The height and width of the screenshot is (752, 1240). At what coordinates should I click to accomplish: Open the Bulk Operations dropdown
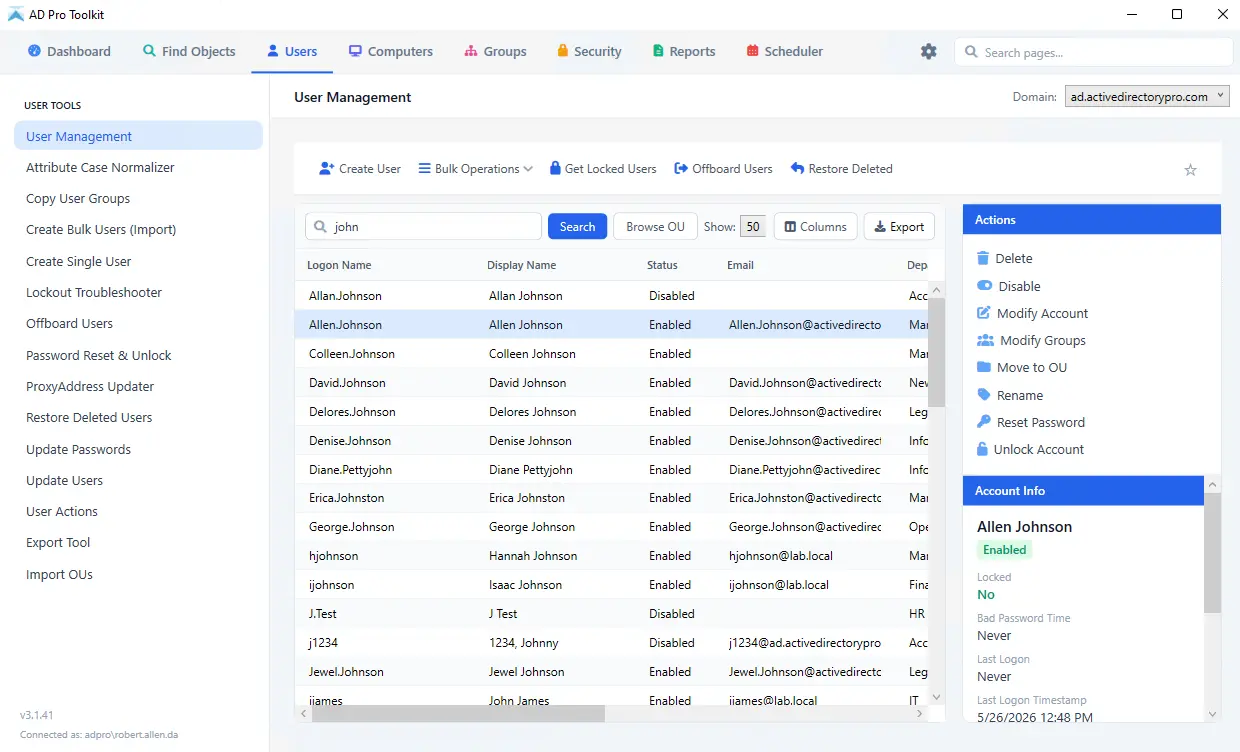tap(475, 169)
